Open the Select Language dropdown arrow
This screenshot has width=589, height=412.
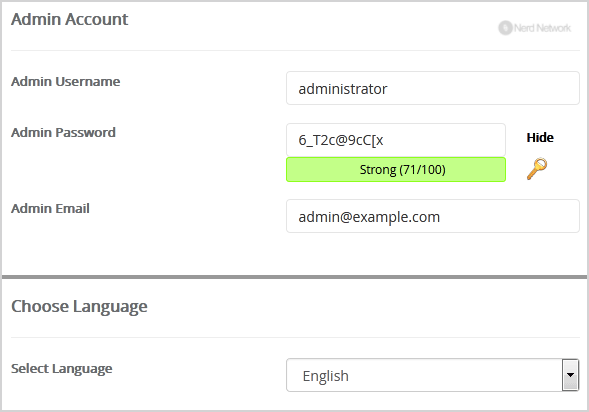pos(570,375)
